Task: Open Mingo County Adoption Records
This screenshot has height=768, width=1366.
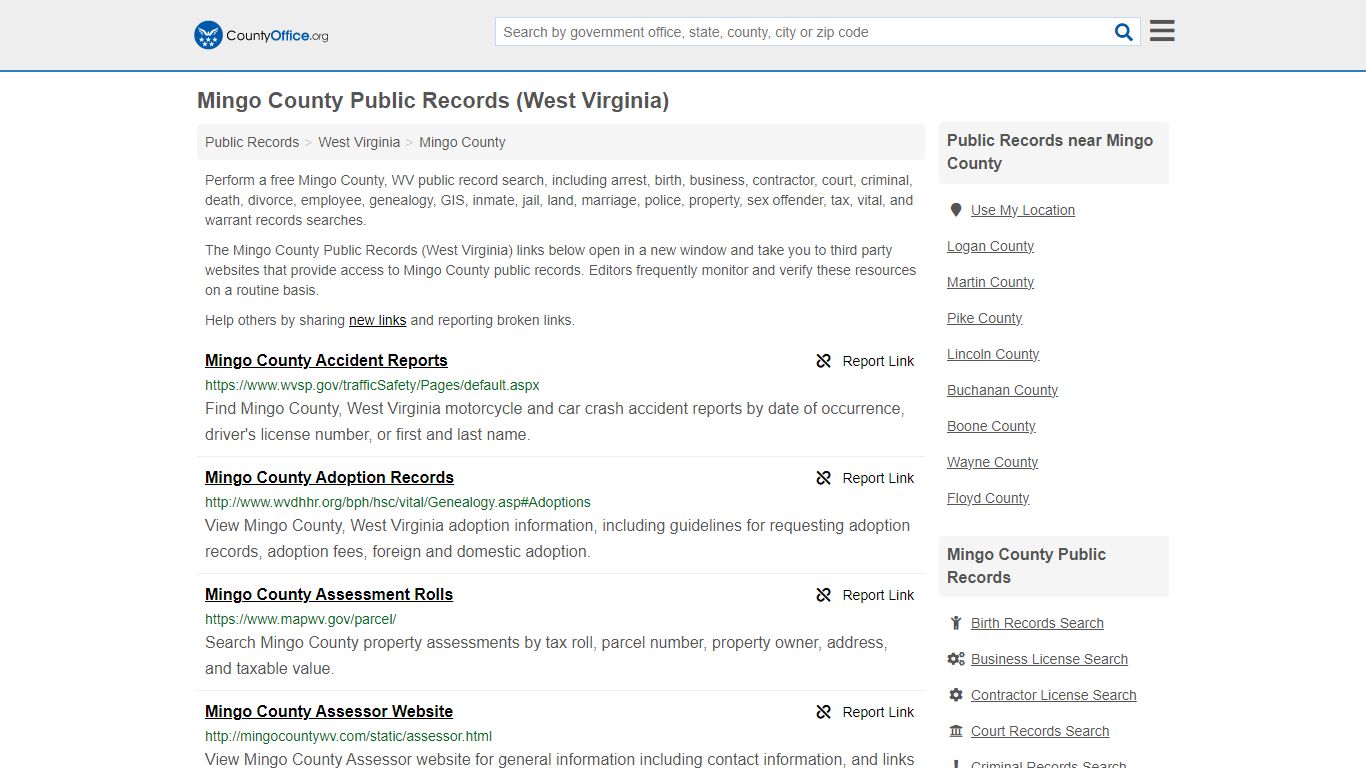Action: pyautogui.click(x=329, y=478)
